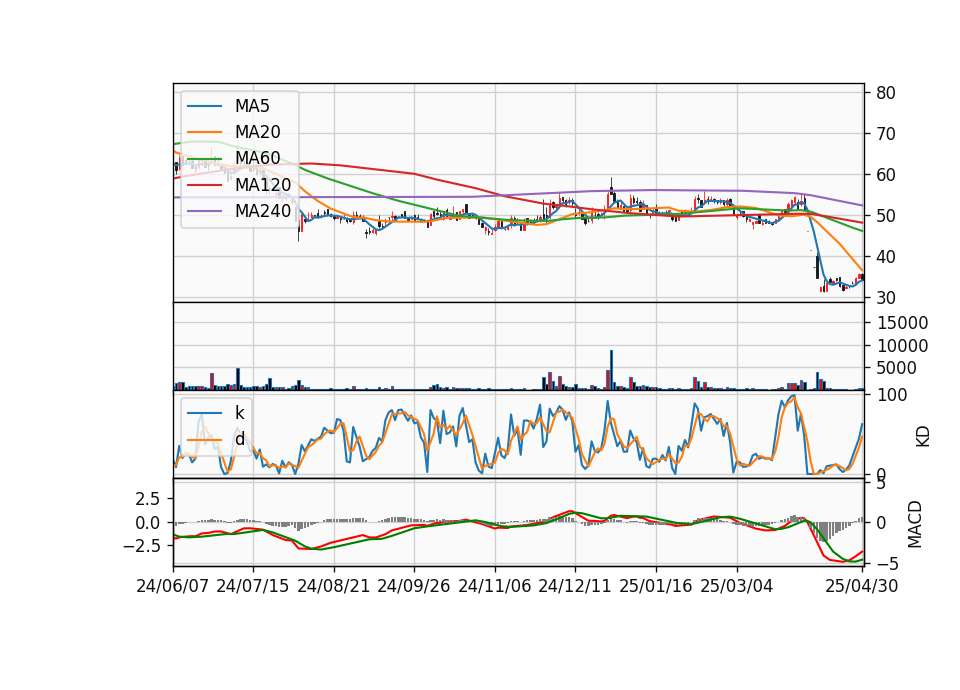Click the 60 price axis tick
960x690 pixels.
pos(886,175)
